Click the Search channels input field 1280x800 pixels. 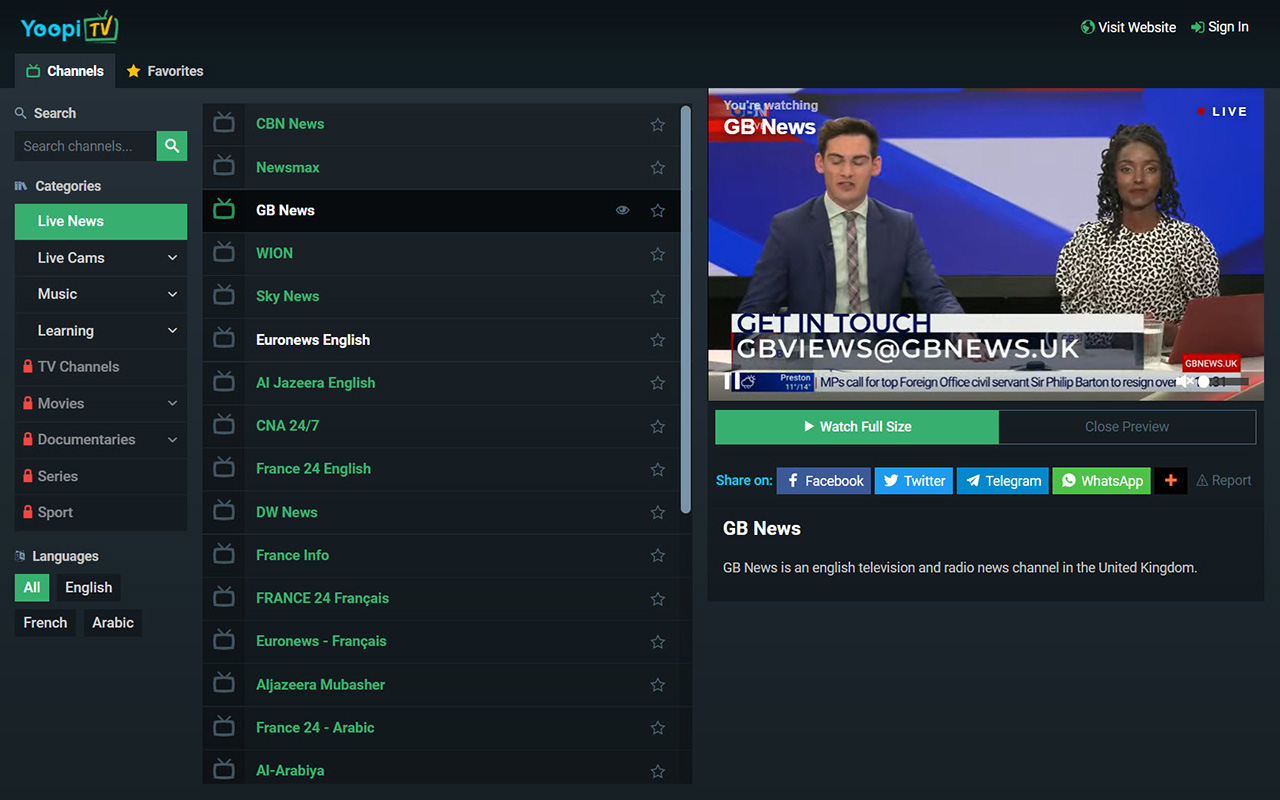coord(86,146)
